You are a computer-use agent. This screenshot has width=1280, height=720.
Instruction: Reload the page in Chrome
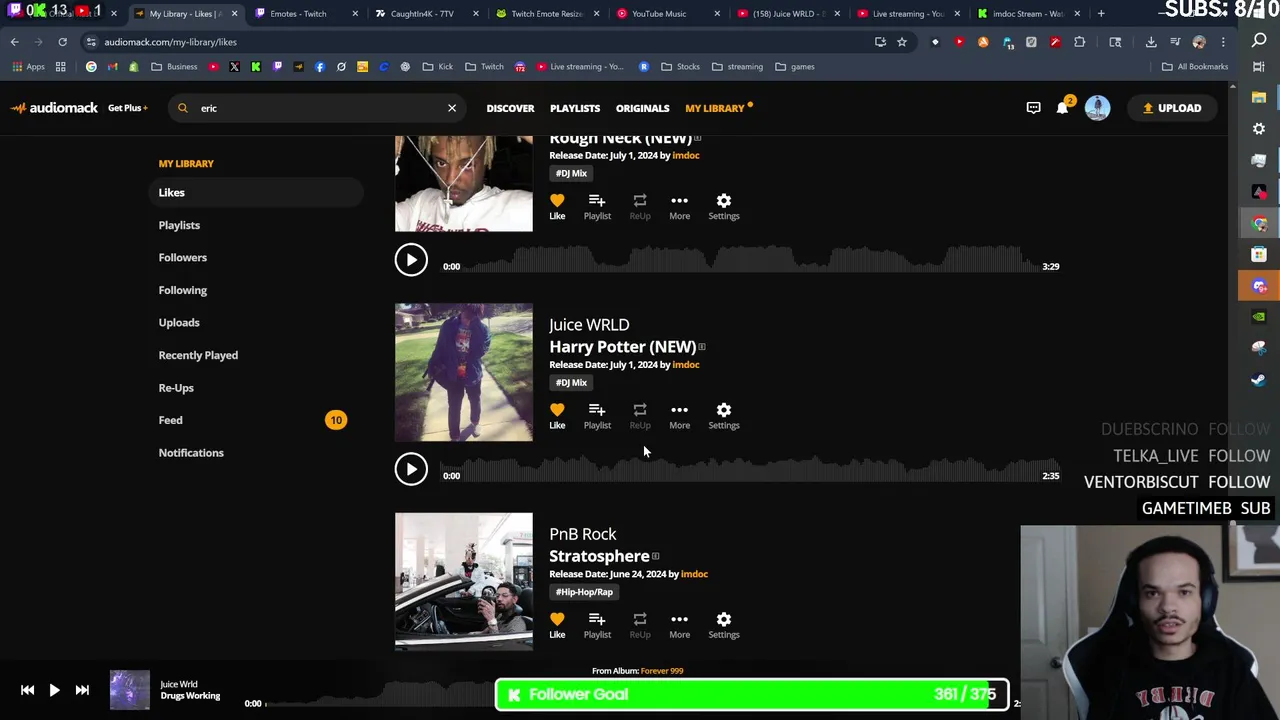point(62,42)
